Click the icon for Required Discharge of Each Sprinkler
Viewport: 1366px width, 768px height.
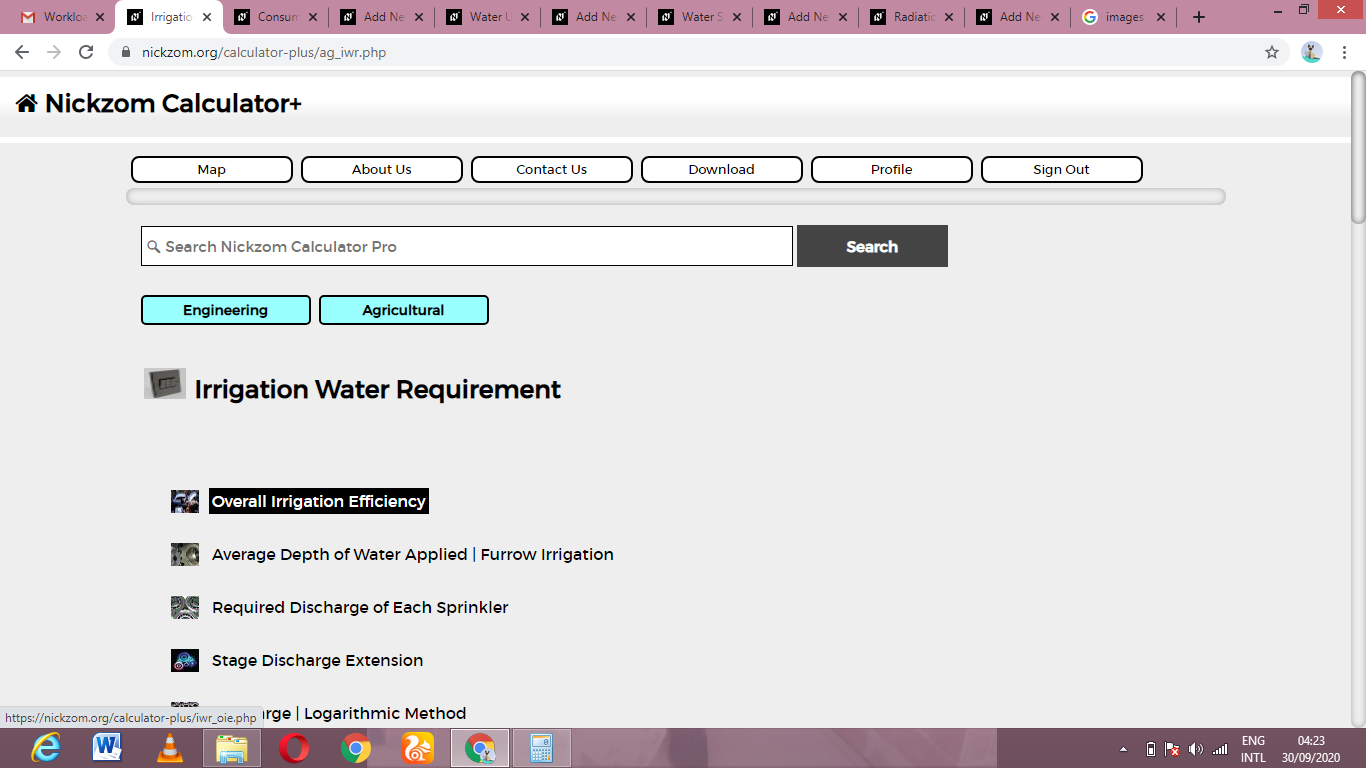click(185, 608)
